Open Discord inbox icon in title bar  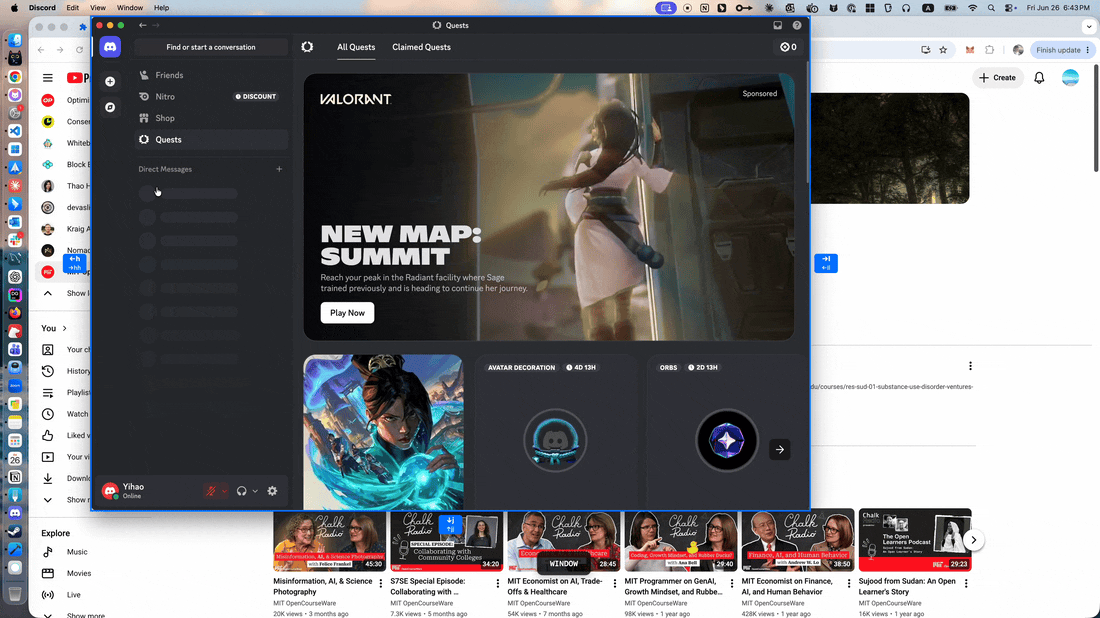pos(777,25)
